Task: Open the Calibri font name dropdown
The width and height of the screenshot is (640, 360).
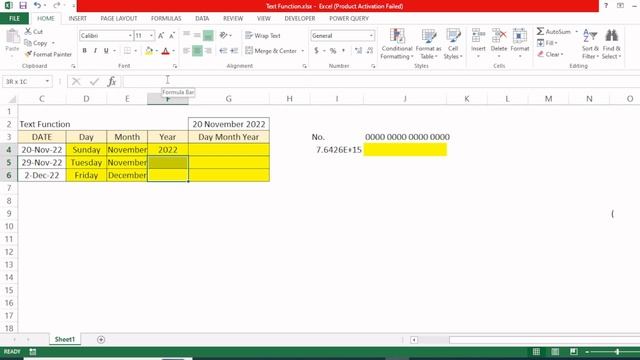Action: 130,36
